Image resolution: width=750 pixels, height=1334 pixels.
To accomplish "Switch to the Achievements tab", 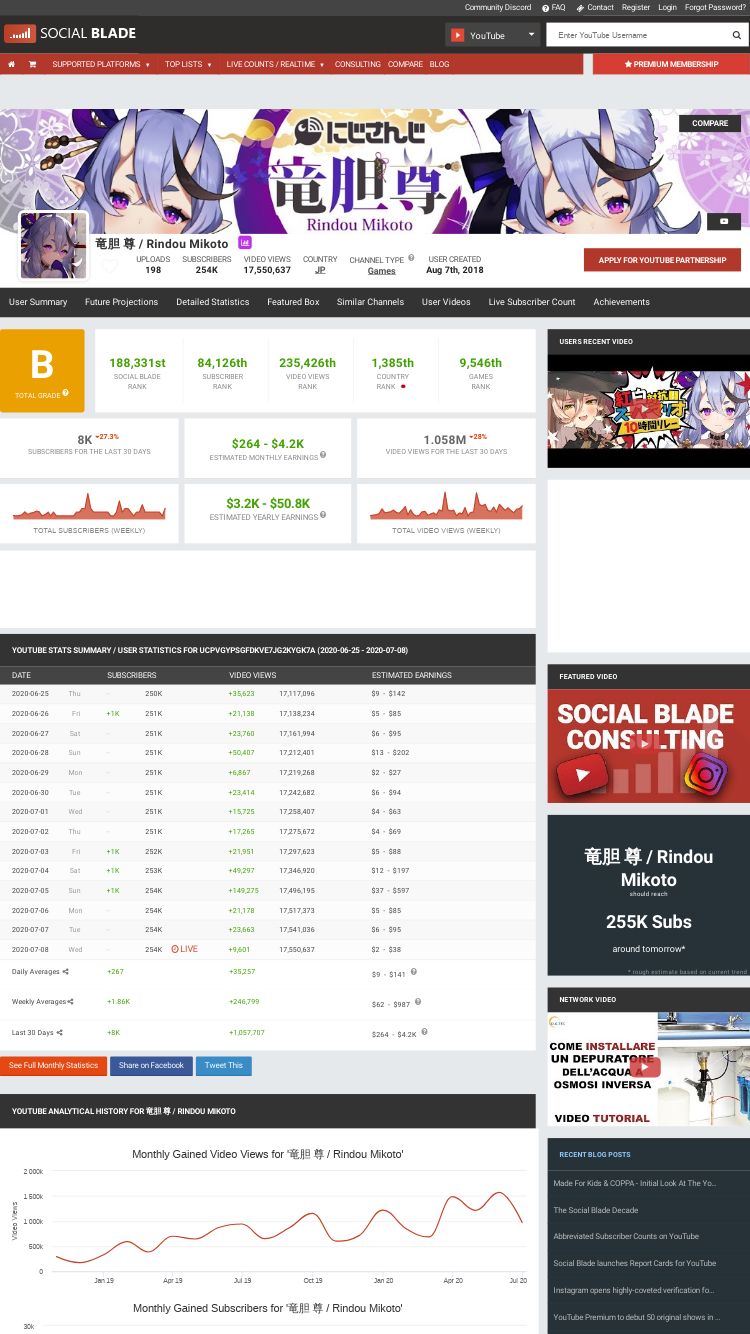I will coord(621,302).
